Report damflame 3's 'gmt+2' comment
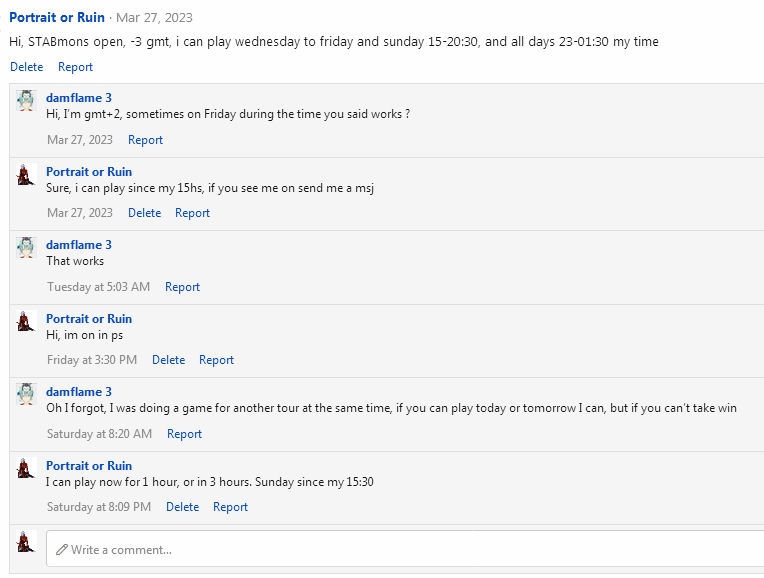 point(145,140)
